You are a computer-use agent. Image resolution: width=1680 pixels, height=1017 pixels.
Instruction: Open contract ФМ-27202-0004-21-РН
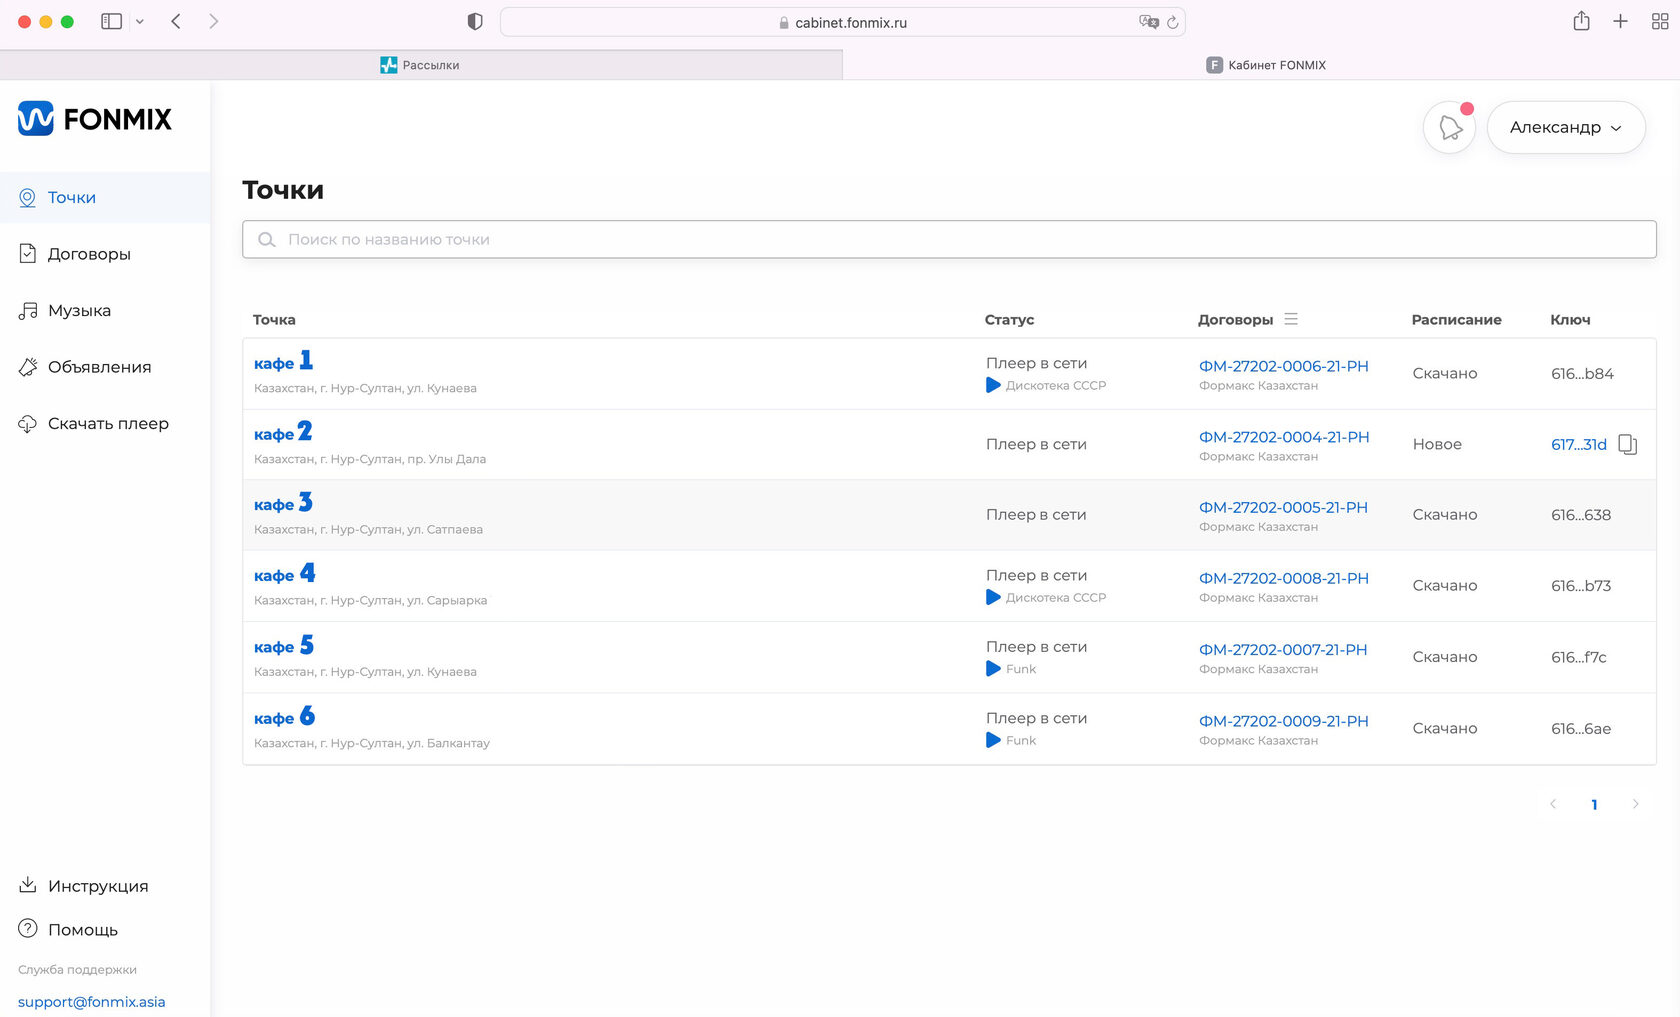(x=1284, y=437)
